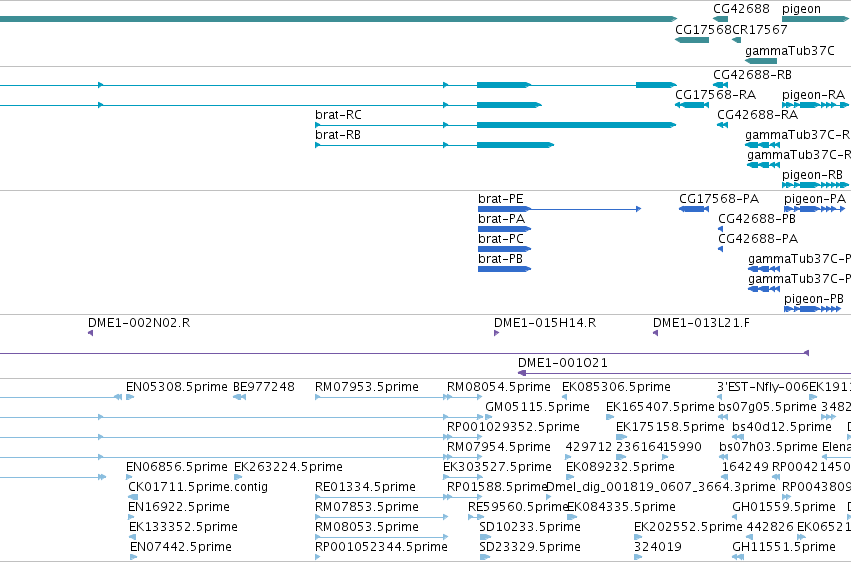Click the CK01711.5prime.contig label
This screenshot has height=562, width=851.
click(x=198, y=488)
